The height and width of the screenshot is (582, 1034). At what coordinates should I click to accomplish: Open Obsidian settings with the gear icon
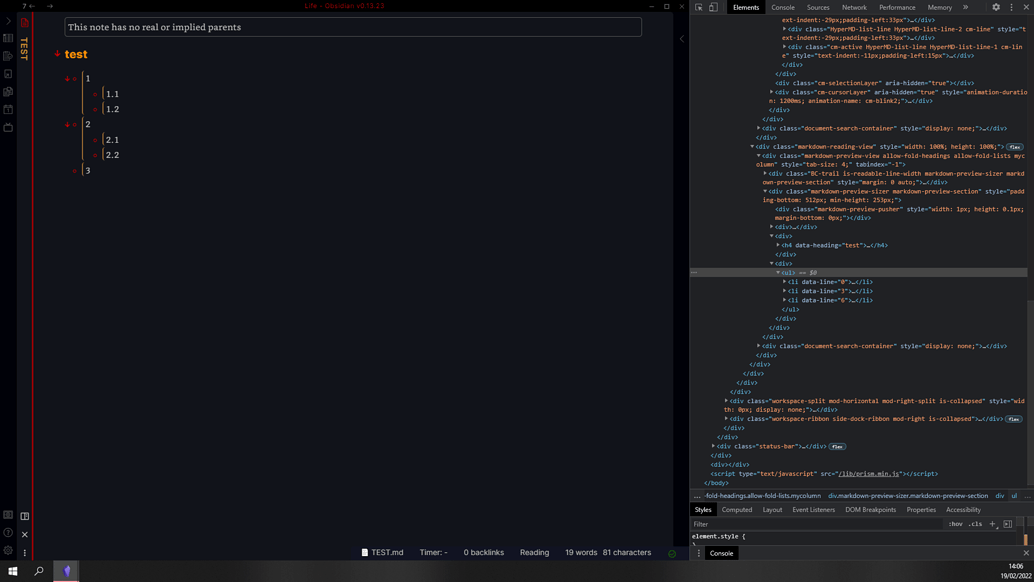pyautogui.click(x=8, y=550)
